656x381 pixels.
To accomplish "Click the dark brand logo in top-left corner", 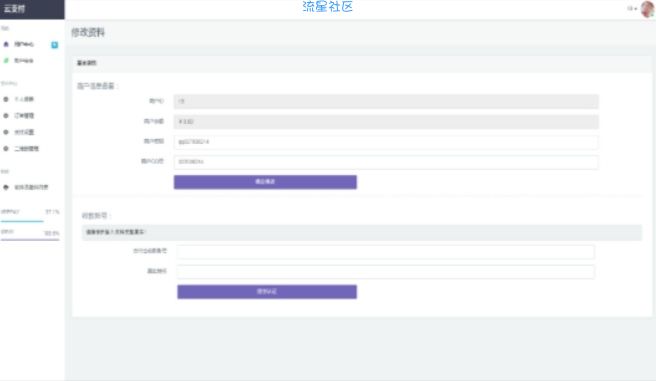I will [32, 9].
